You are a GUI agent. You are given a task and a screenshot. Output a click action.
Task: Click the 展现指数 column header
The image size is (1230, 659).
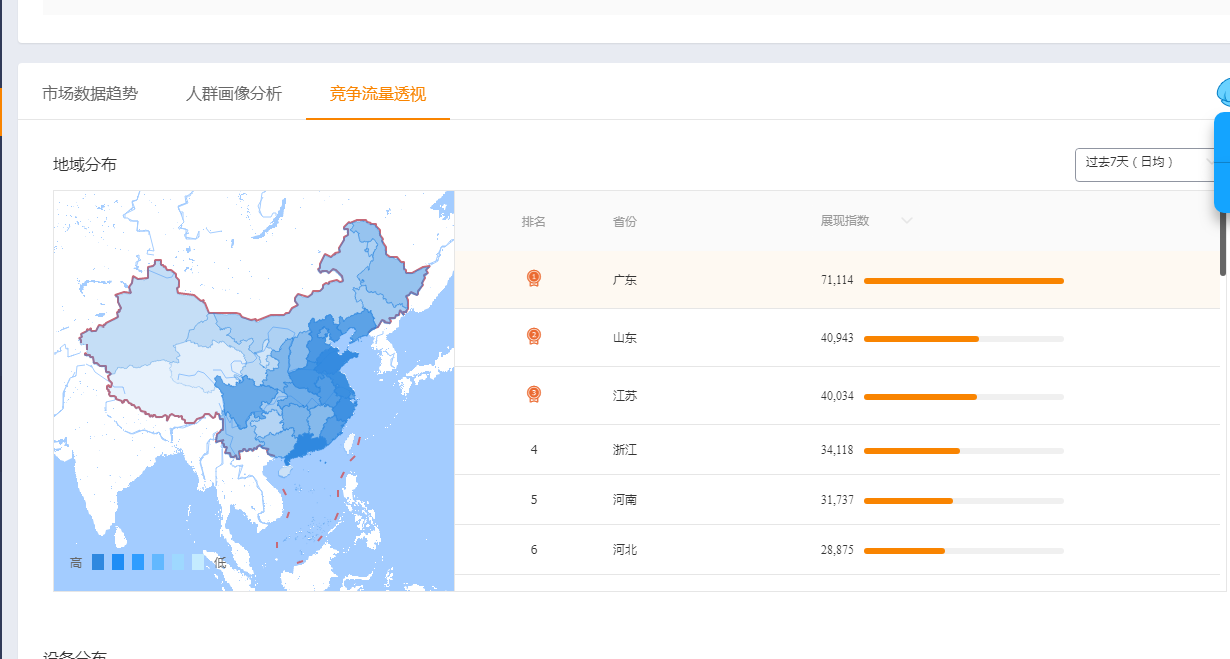click(845, 221)
